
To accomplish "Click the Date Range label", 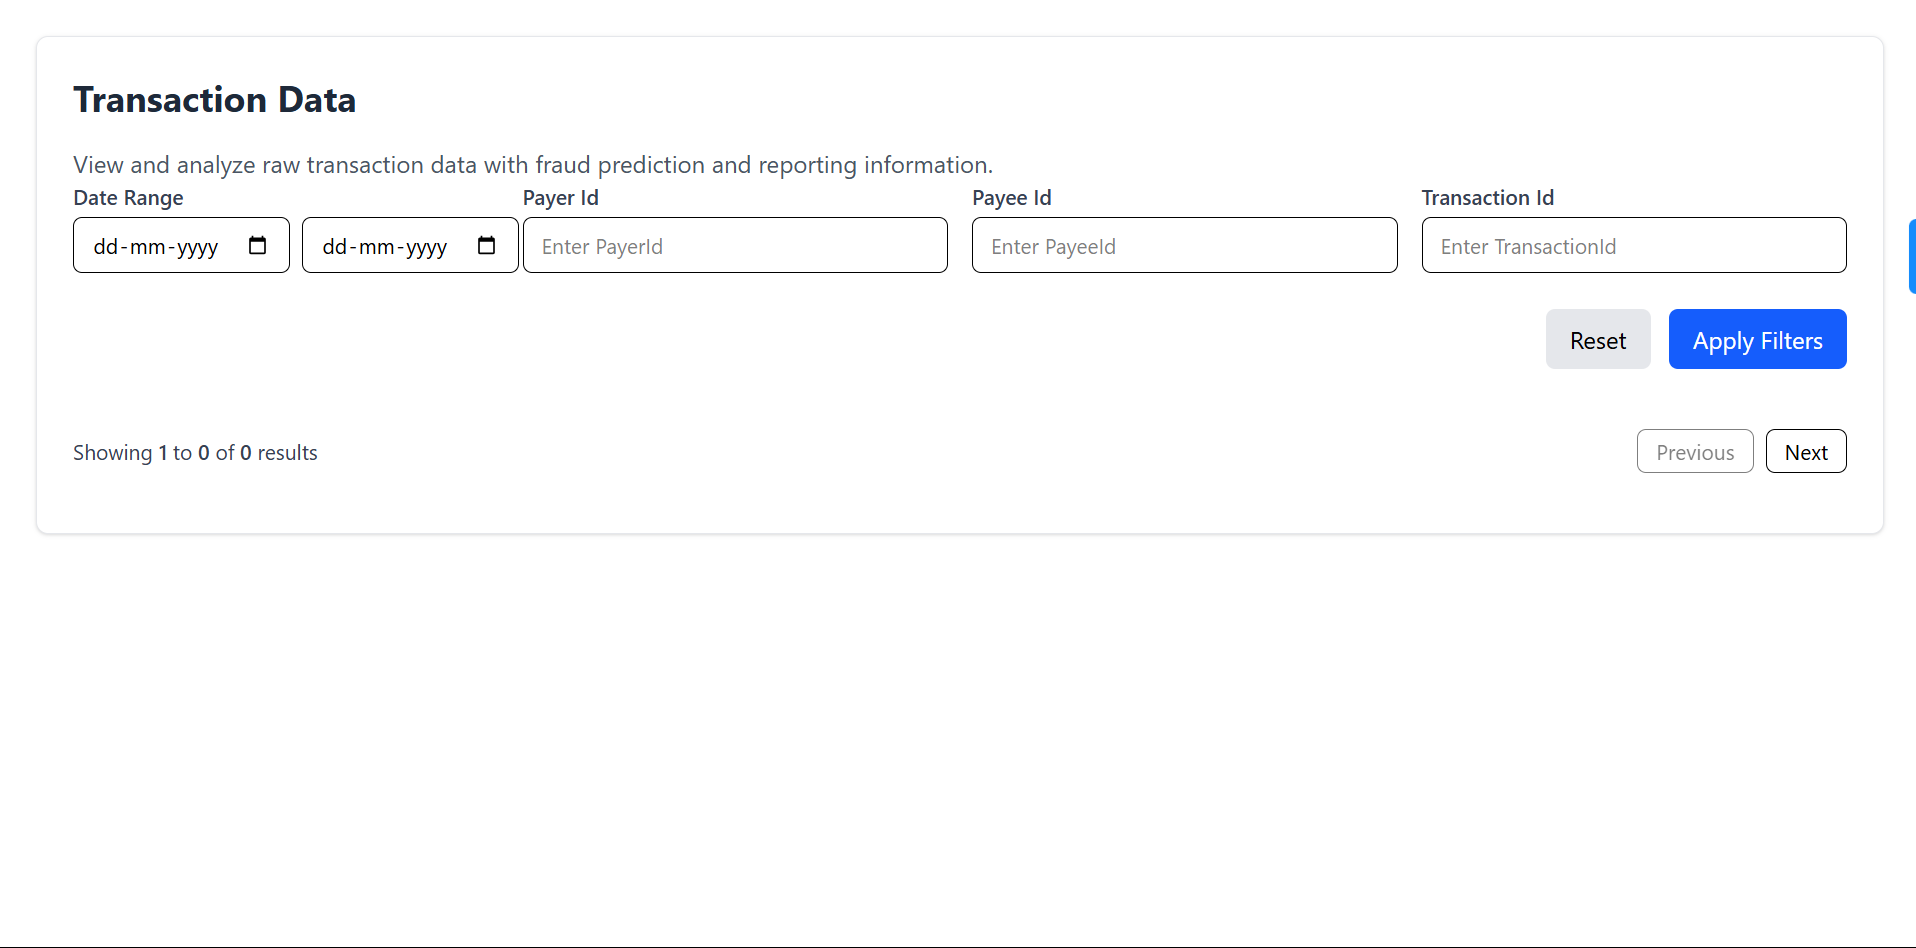I will tap(128, 198).
